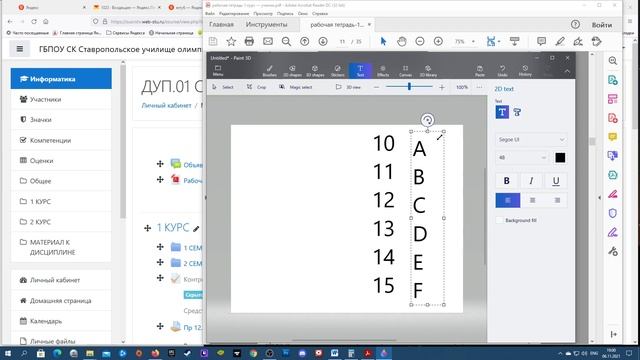Open Effects in Paint 3D
This screenshot has height=360, width=640.
(383, 71)
